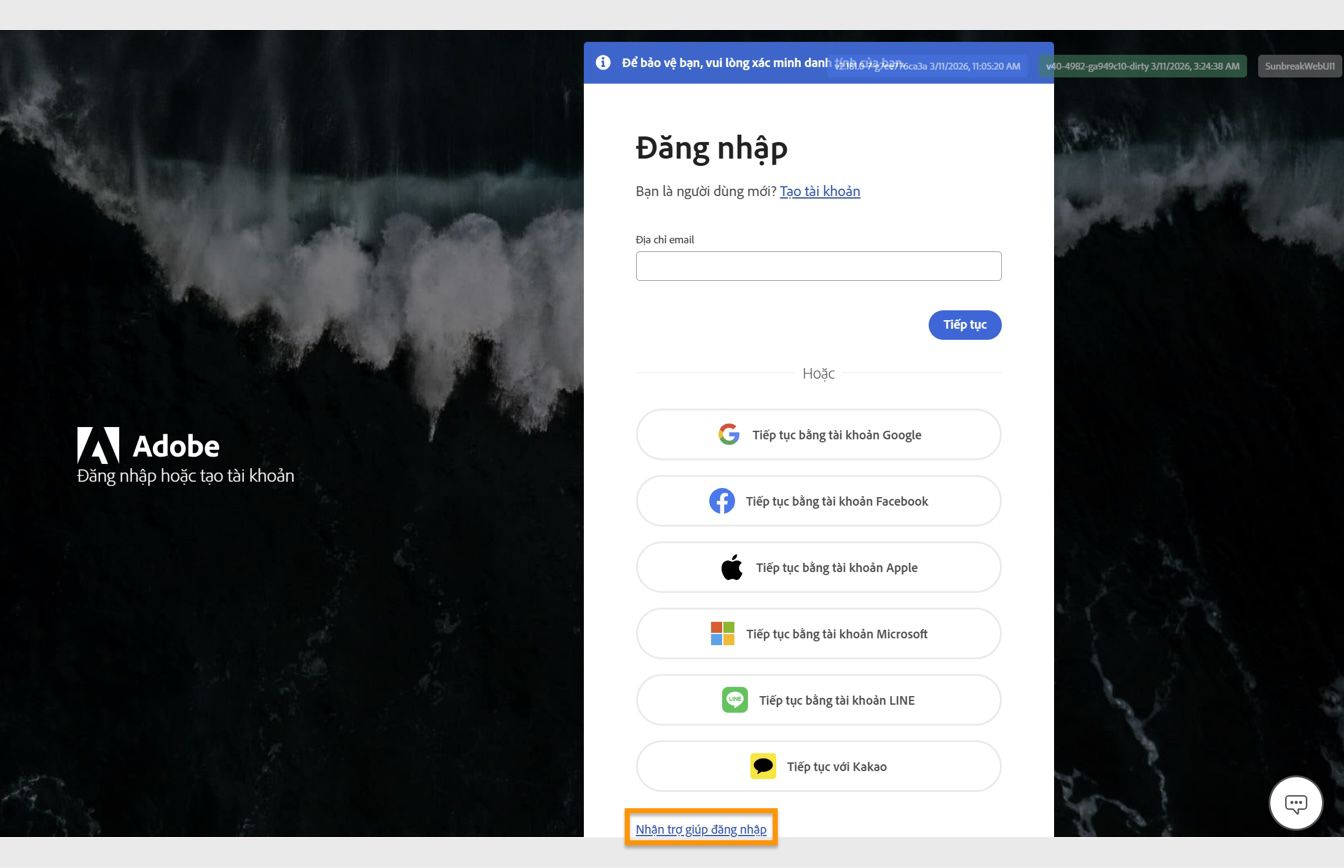Pick the "Tiếp tục với Kakao" option

point(818,767)
